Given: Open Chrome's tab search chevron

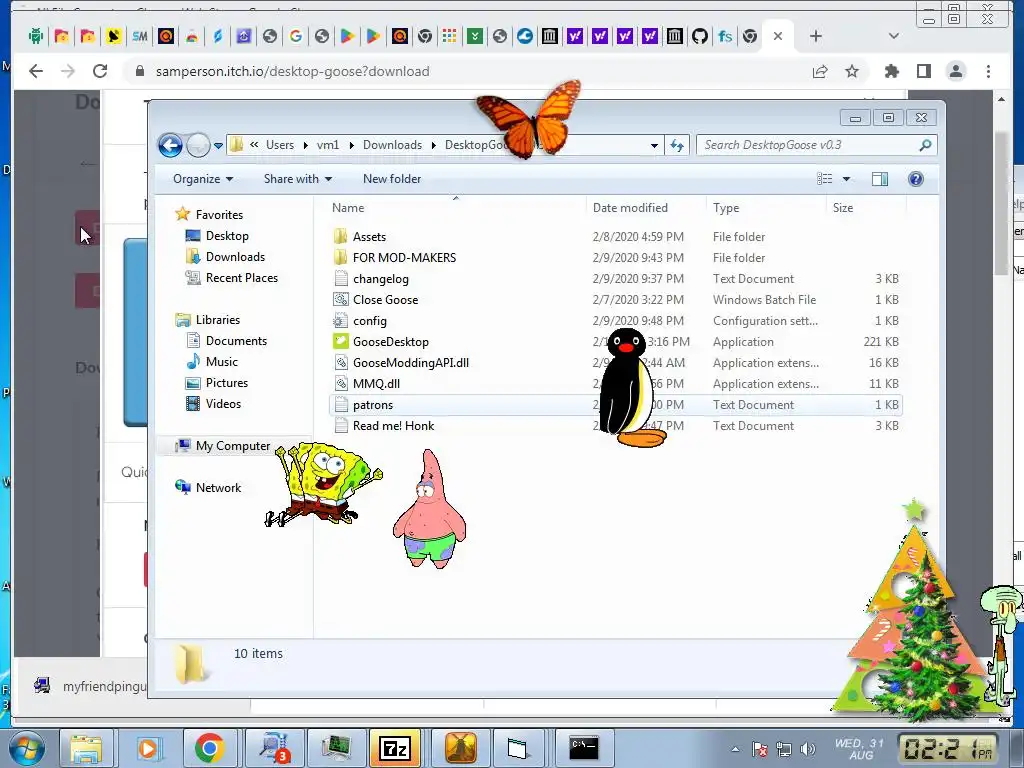Looking at the screenshot, I should point(894,36).
